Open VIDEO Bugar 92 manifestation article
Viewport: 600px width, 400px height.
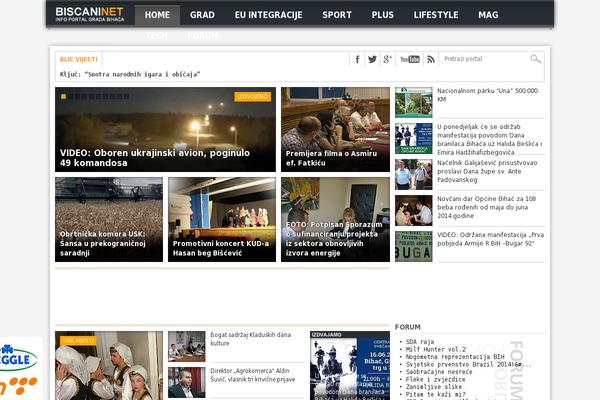click(491, 239)
